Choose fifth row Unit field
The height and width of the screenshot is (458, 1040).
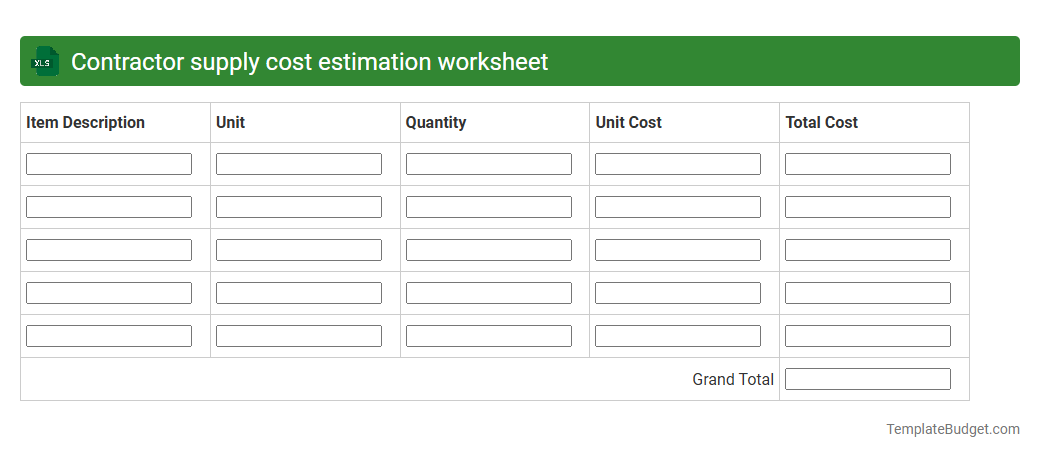coord(298,336)
